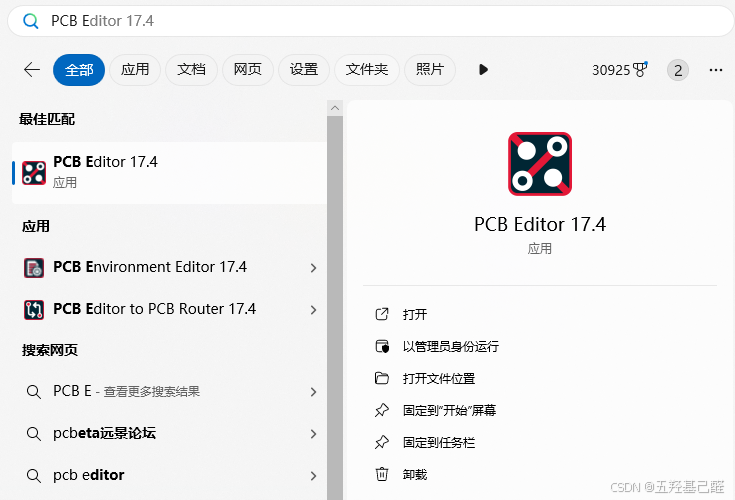Choose 打开文件位置
735x500 pixels.
439,379
